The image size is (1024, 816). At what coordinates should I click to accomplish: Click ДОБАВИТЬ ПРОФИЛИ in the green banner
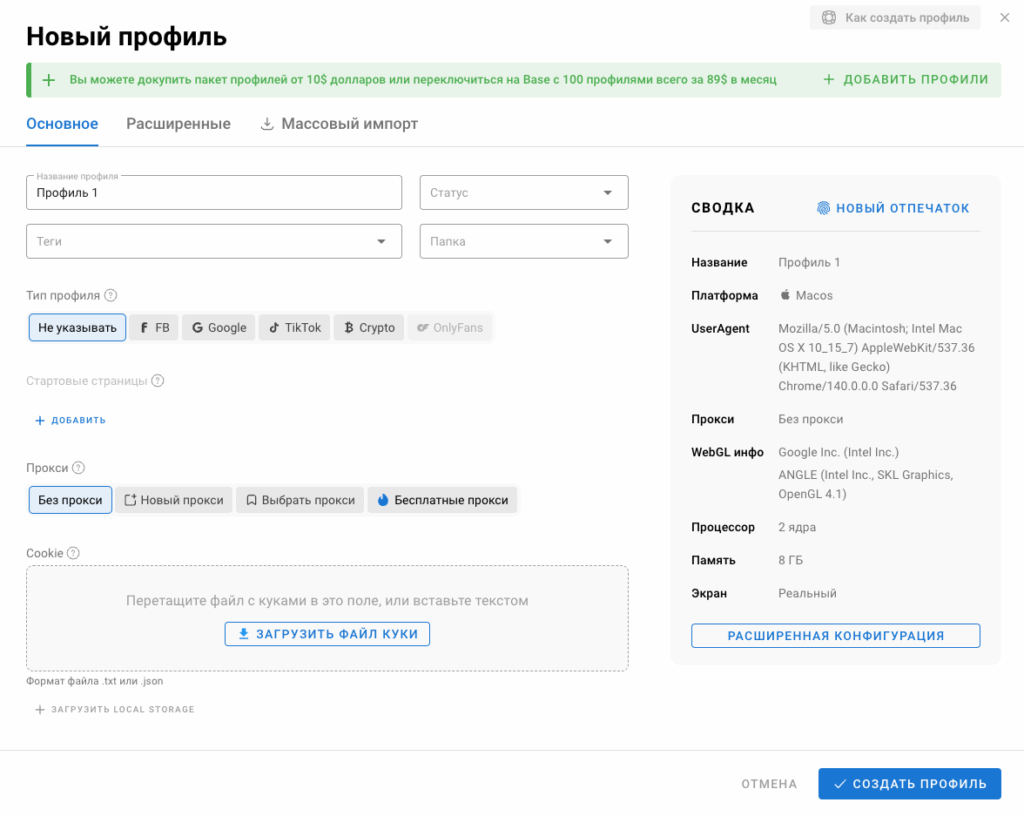[906, 80]
